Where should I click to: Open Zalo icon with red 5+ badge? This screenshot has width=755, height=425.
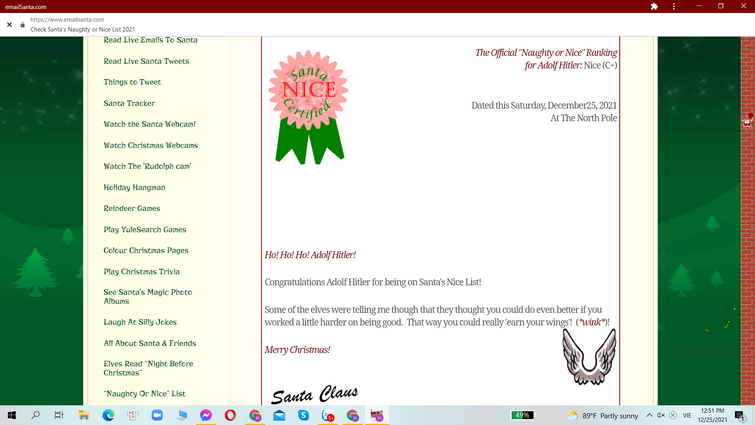328,415
